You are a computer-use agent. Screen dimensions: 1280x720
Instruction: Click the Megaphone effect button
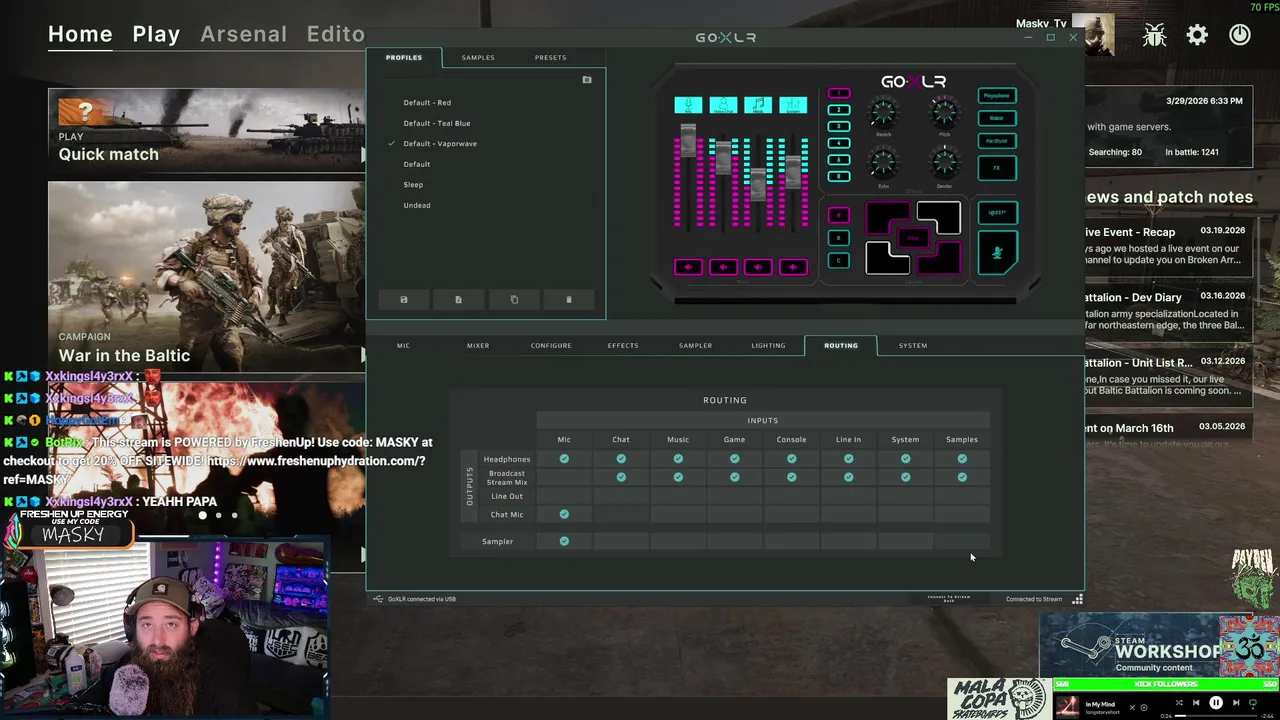(x=997, y=96)
